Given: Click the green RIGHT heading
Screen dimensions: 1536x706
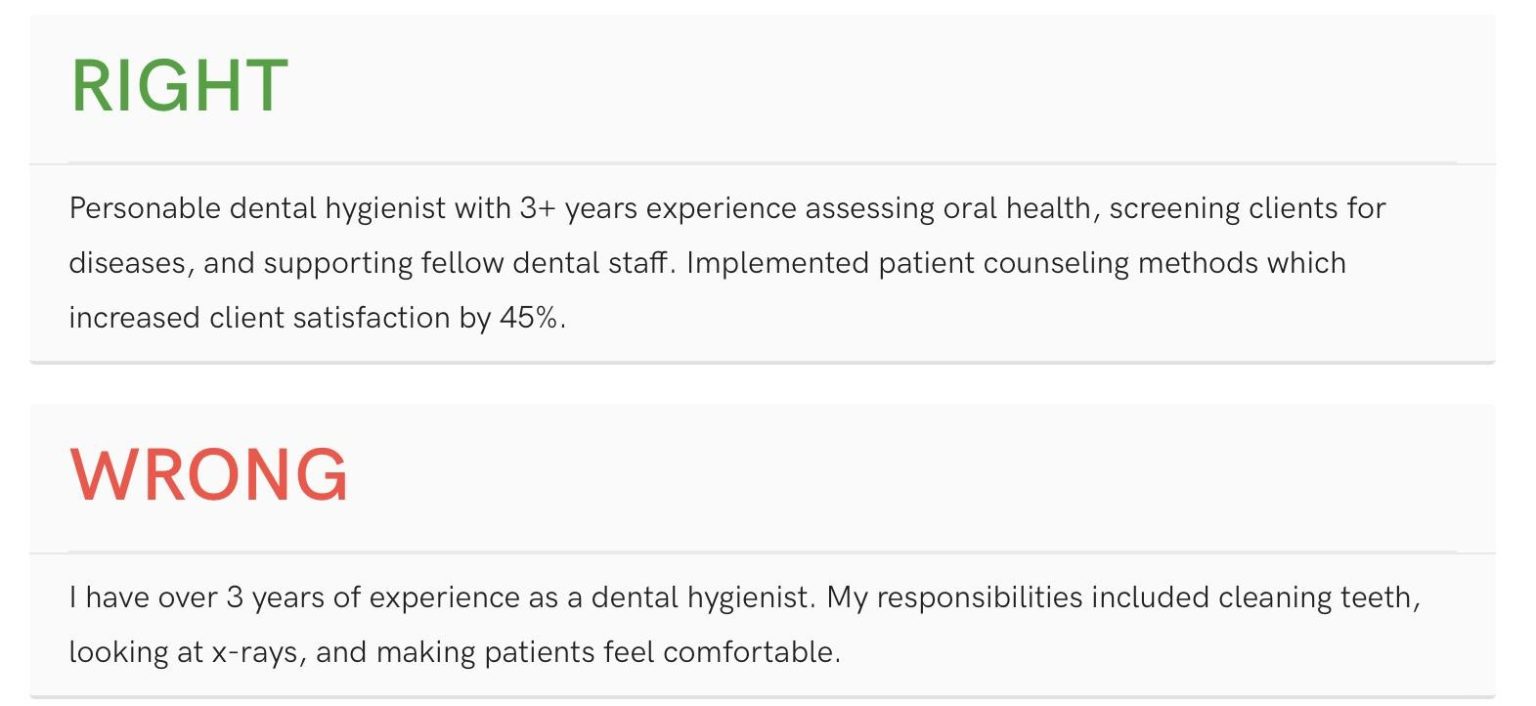Looking at the screenshot, I should (180, 86).
